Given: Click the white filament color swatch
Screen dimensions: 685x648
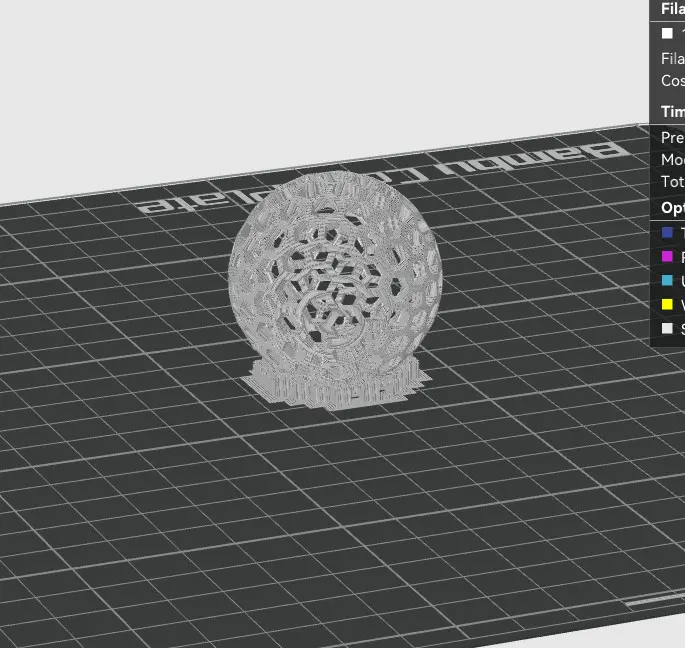Looking at the screenshot, I should (667, 33).
